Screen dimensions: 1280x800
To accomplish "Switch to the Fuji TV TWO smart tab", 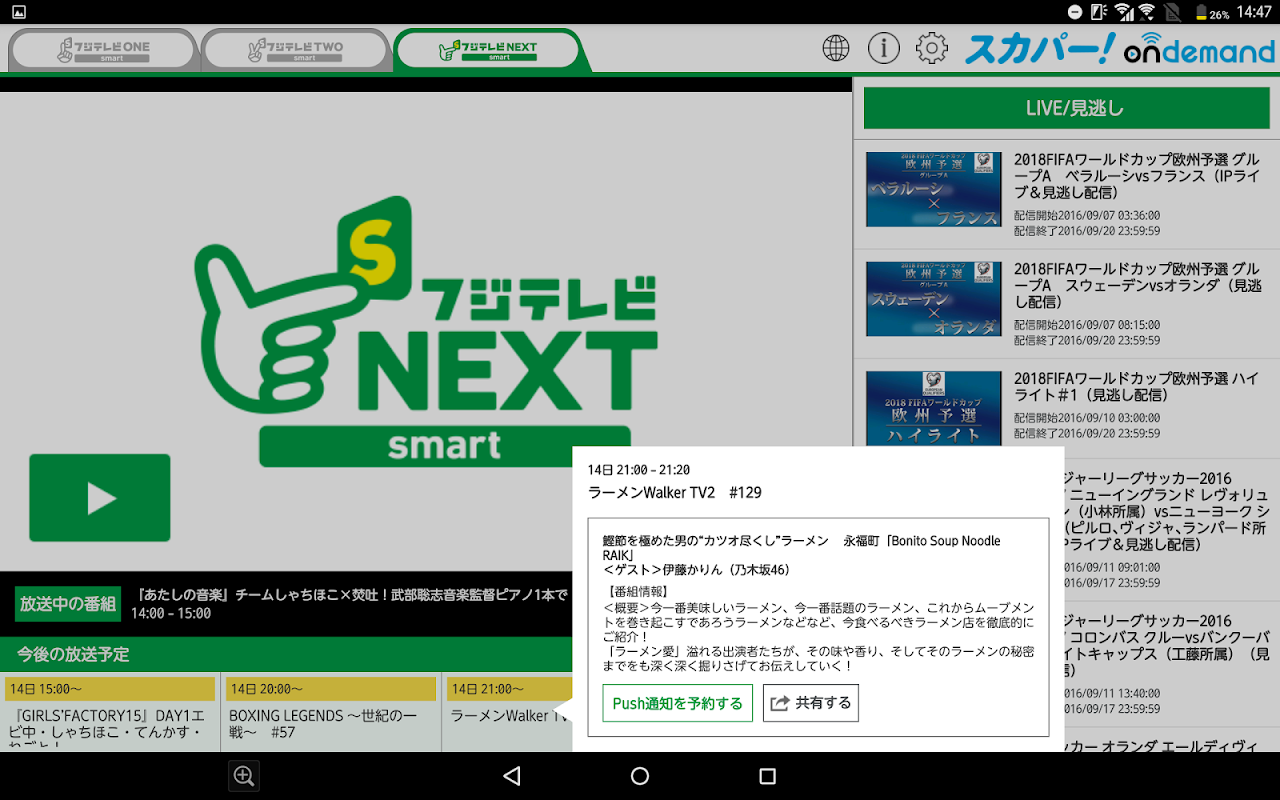I will click(x=295, y=50).
